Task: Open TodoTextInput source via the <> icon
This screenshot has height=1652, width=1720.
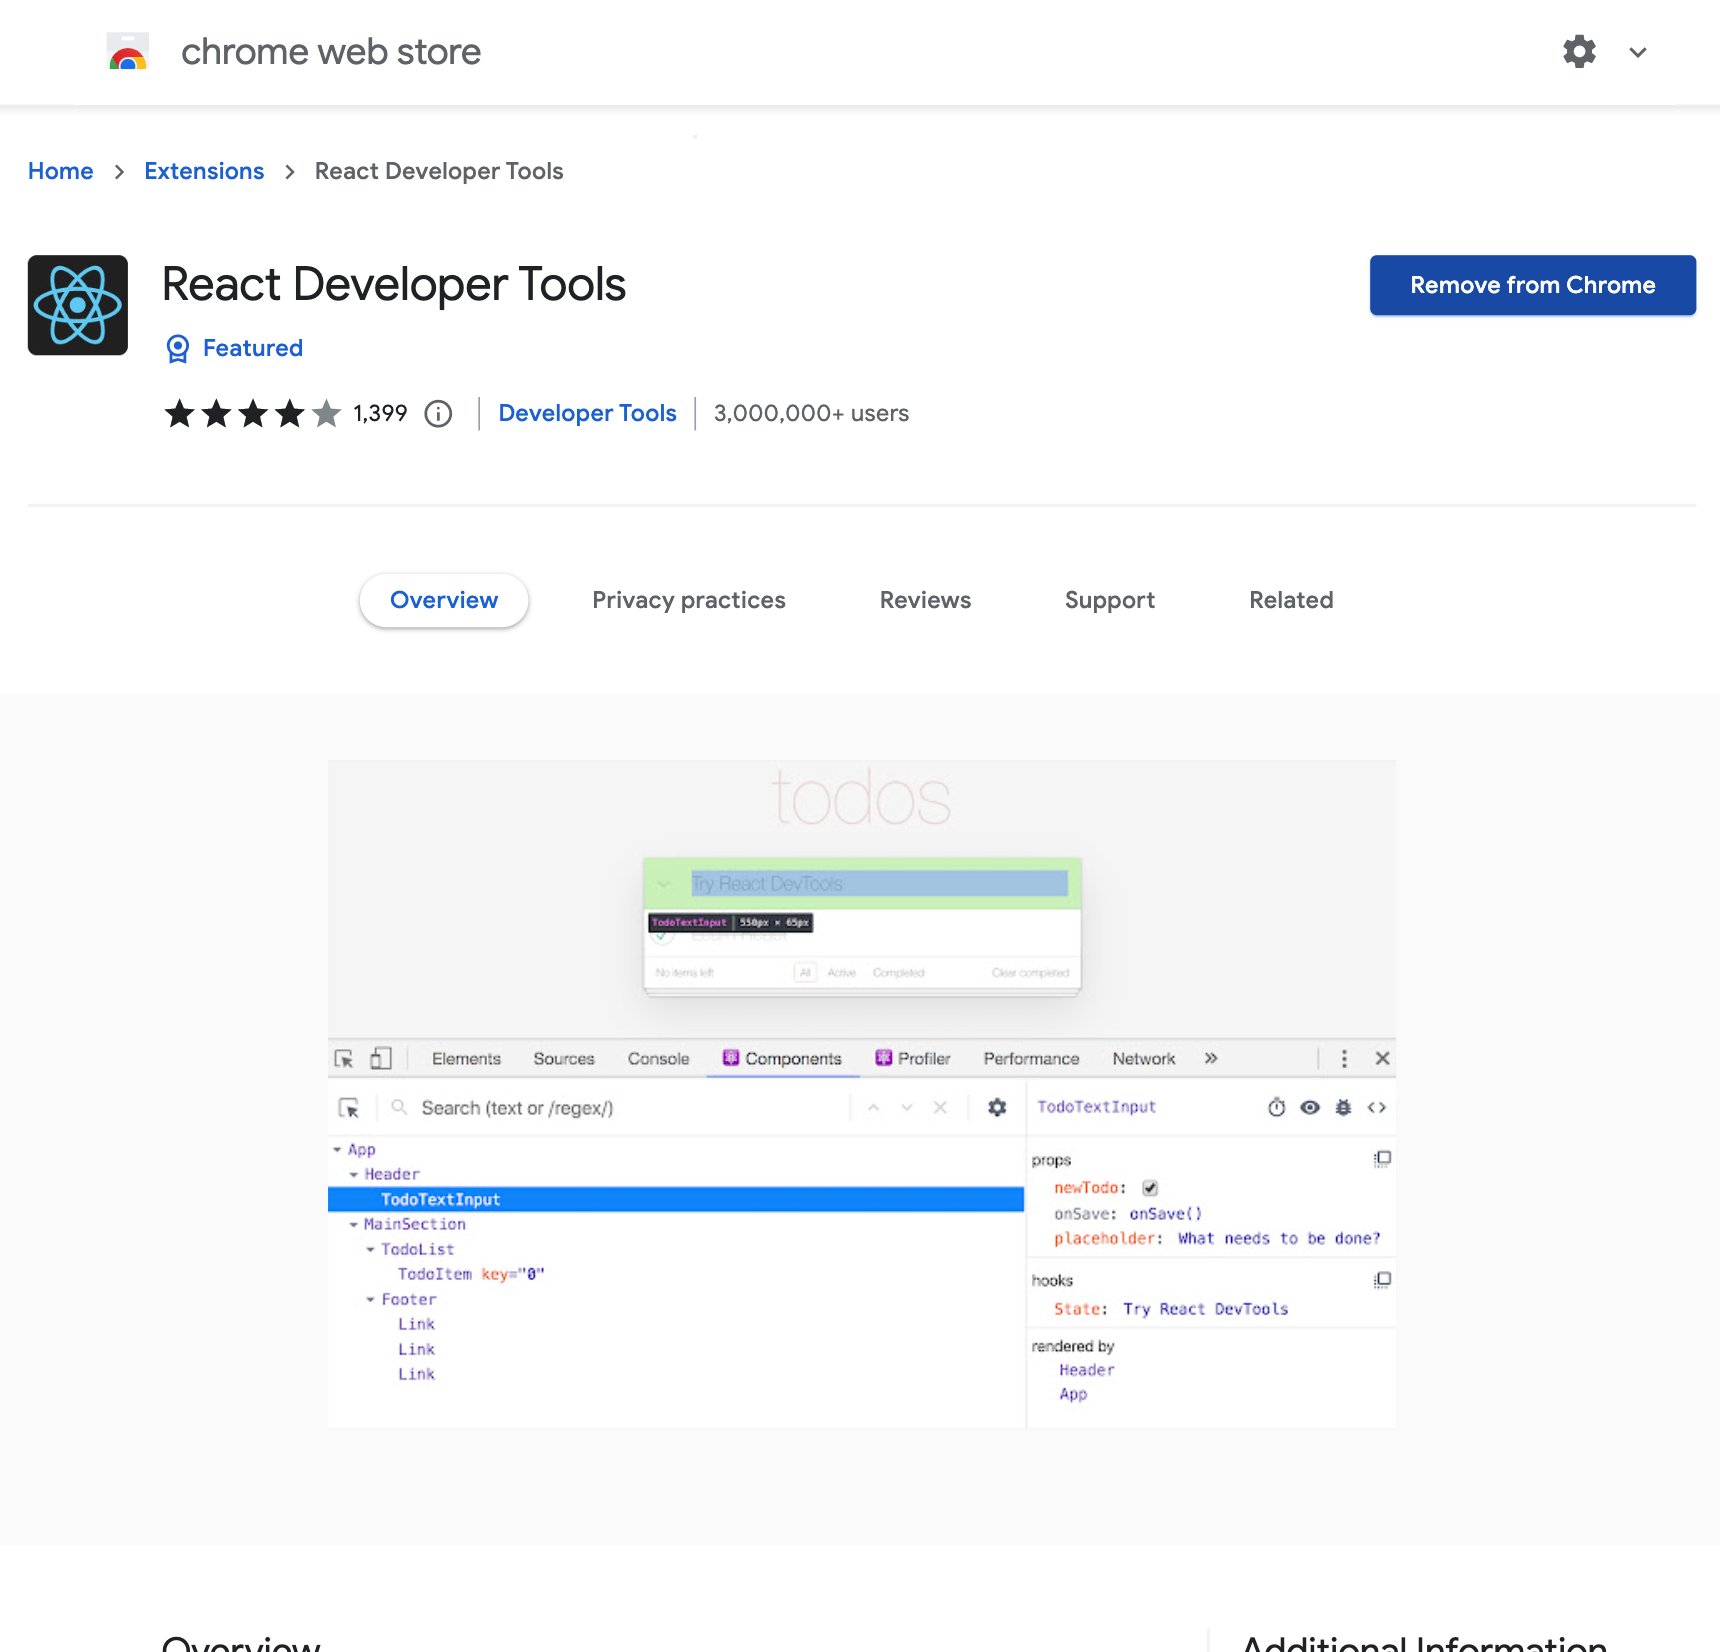Action: pos(1377,1107)
